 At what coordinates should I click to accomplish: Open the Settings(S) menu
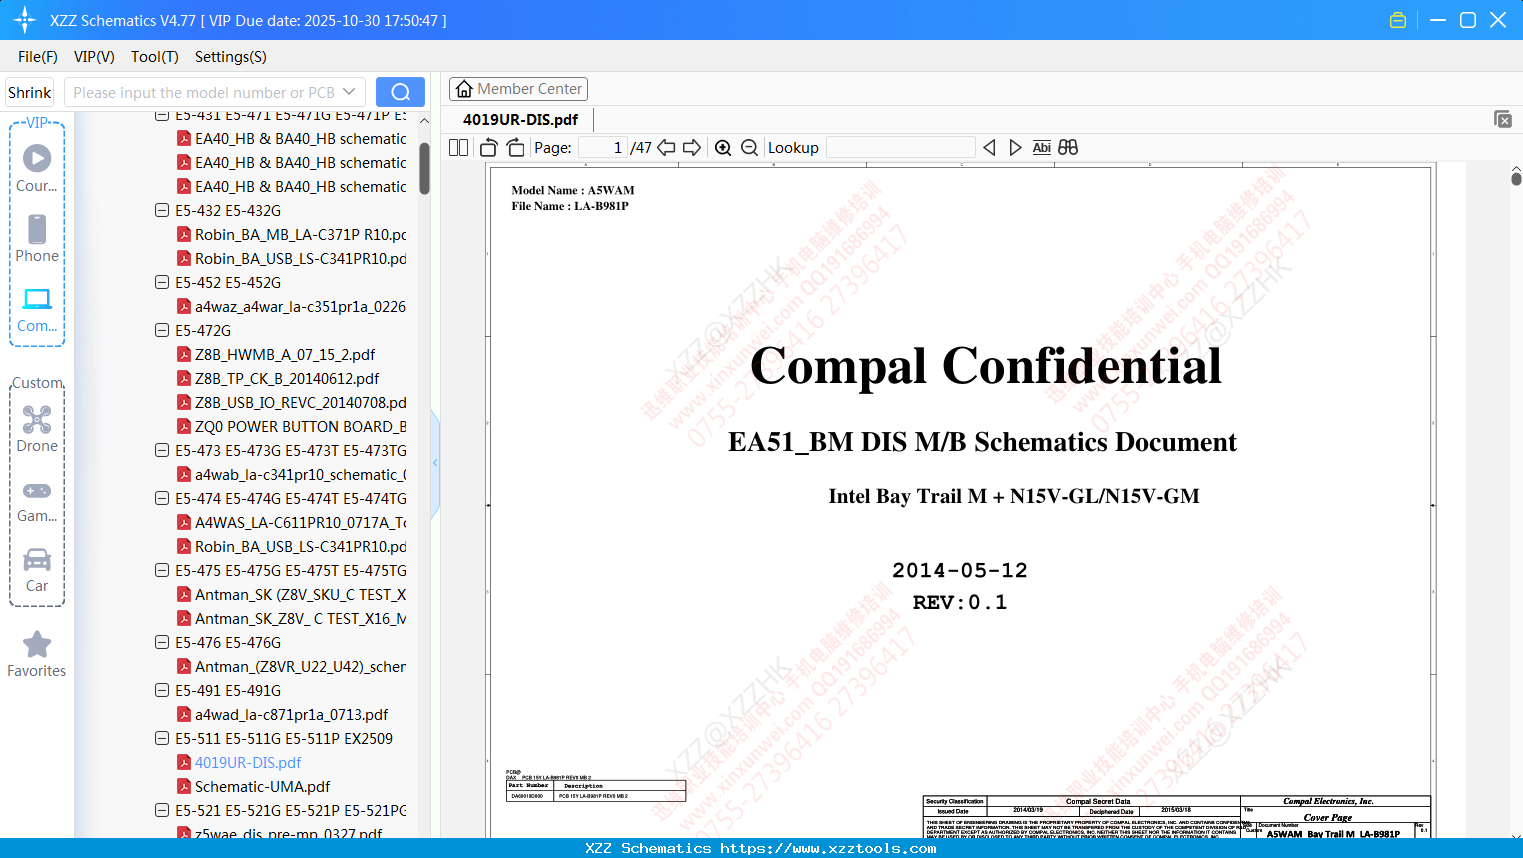click(x=231, y=57)
